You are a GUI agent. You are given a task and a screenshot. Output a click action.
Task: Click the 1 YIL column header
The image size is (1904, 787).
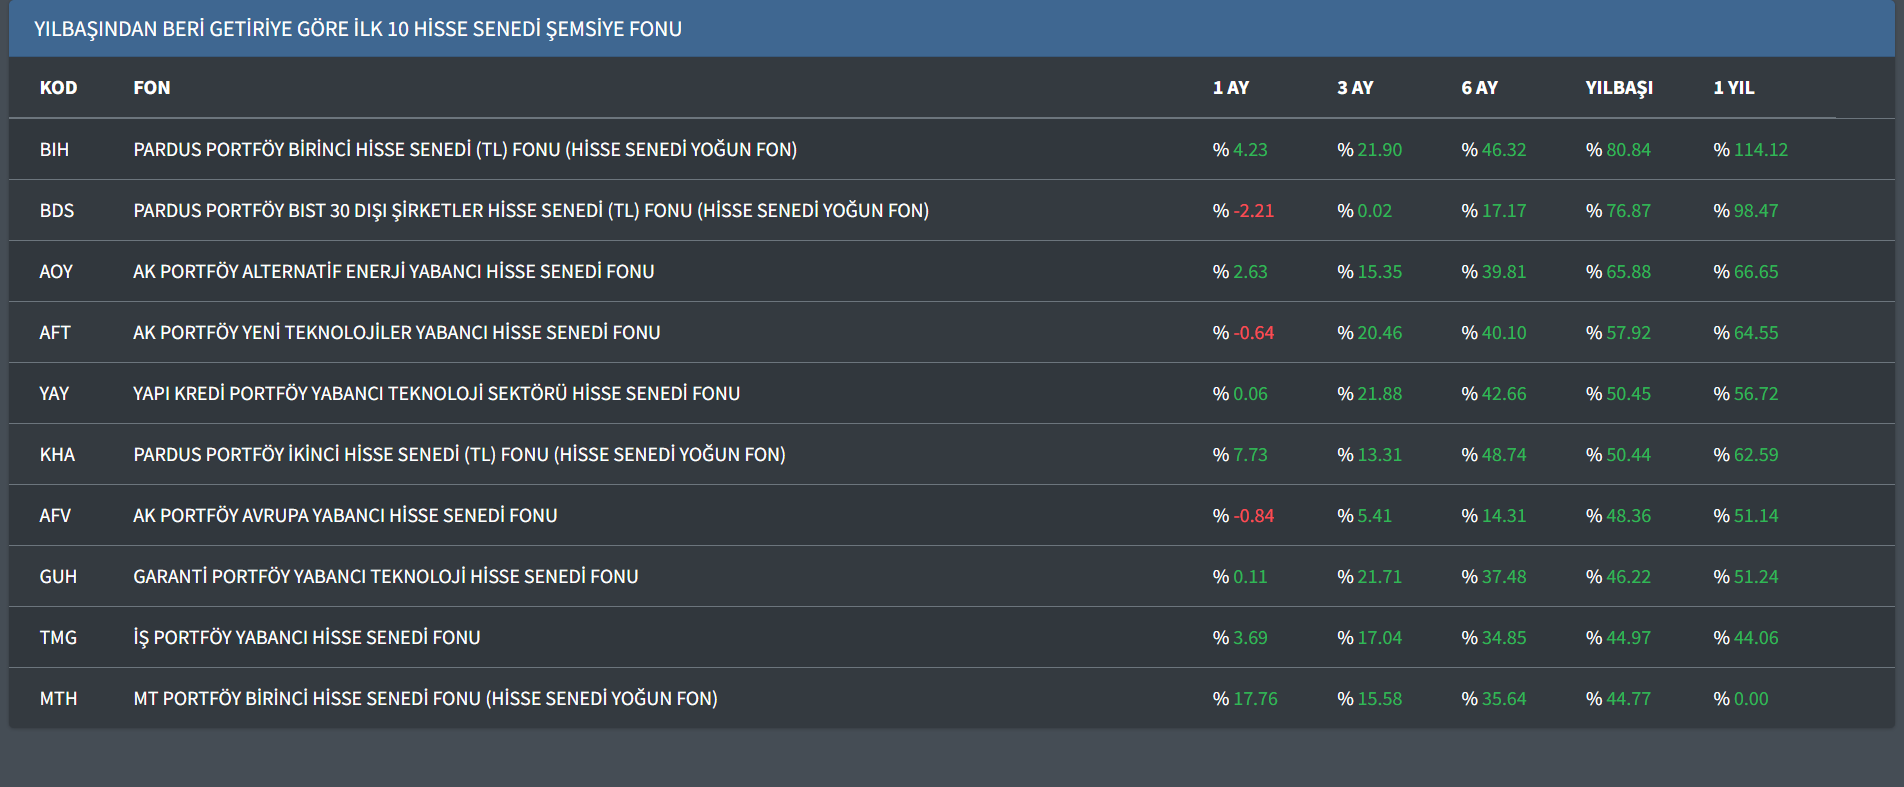(x=1733, y=88)
